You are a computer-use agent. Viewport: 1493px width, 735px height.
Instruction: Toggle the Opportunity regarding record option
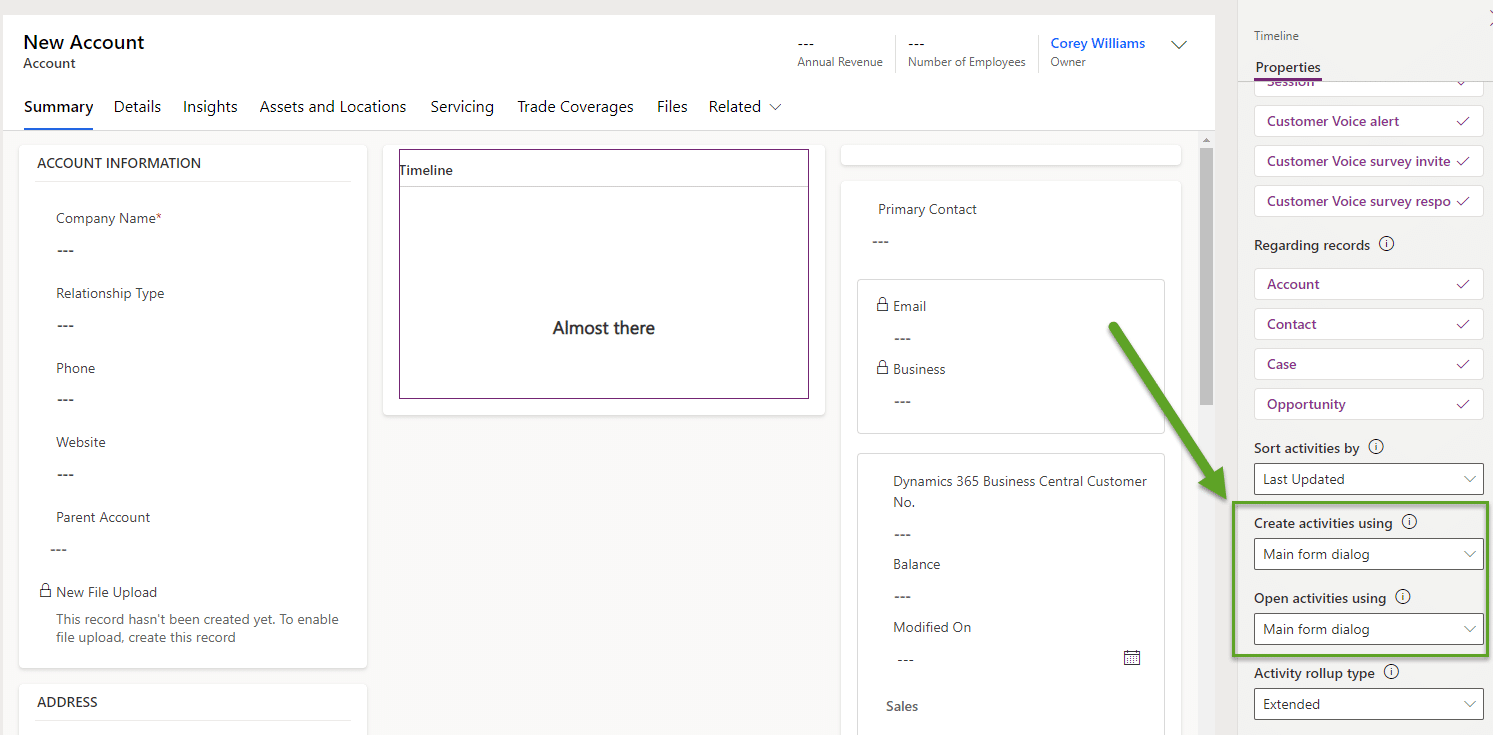[1368, 404]
